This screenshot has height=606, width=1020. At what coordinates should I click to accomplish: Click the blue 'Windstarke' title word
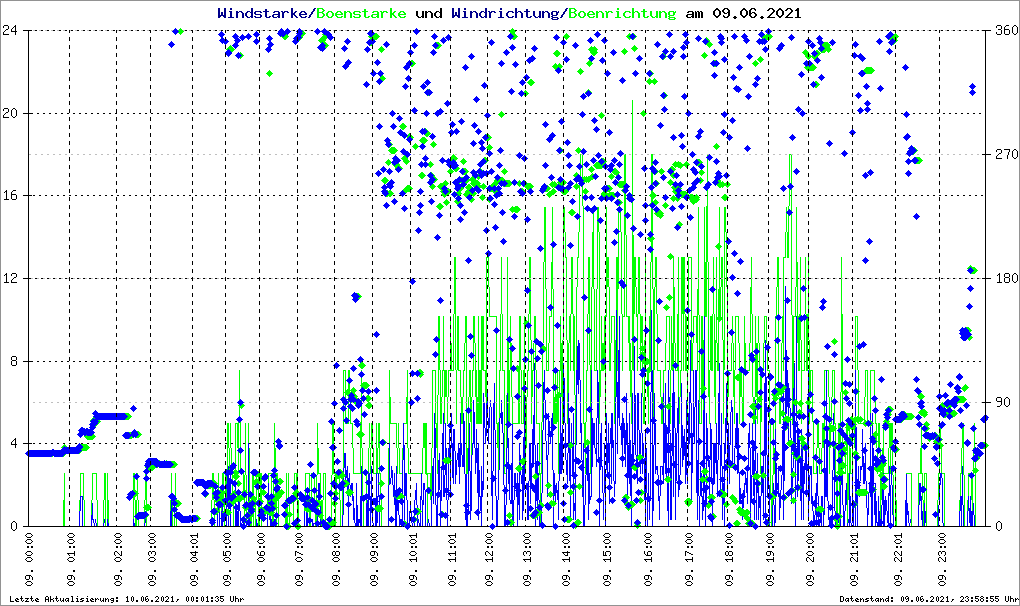(x=264, y=13)
